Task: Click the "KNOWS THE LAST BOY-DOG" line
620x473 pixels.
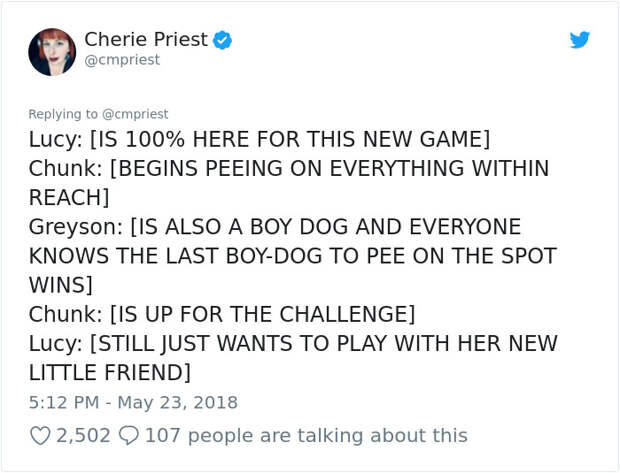Action: click(293, 256)
